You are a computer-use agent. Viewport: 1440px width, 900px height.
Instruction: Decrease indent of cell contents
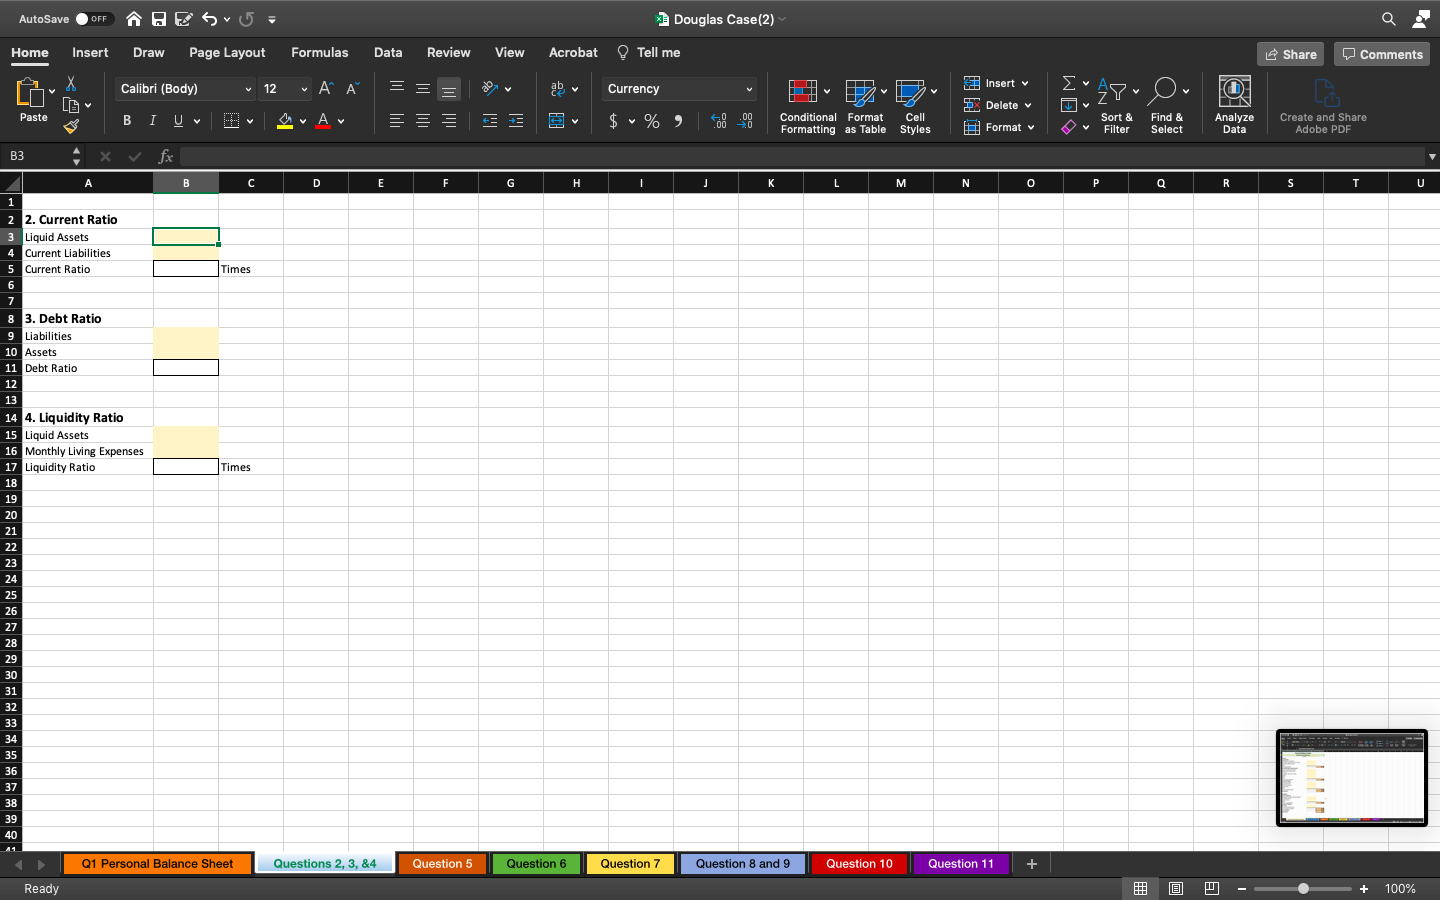point(490,121)
